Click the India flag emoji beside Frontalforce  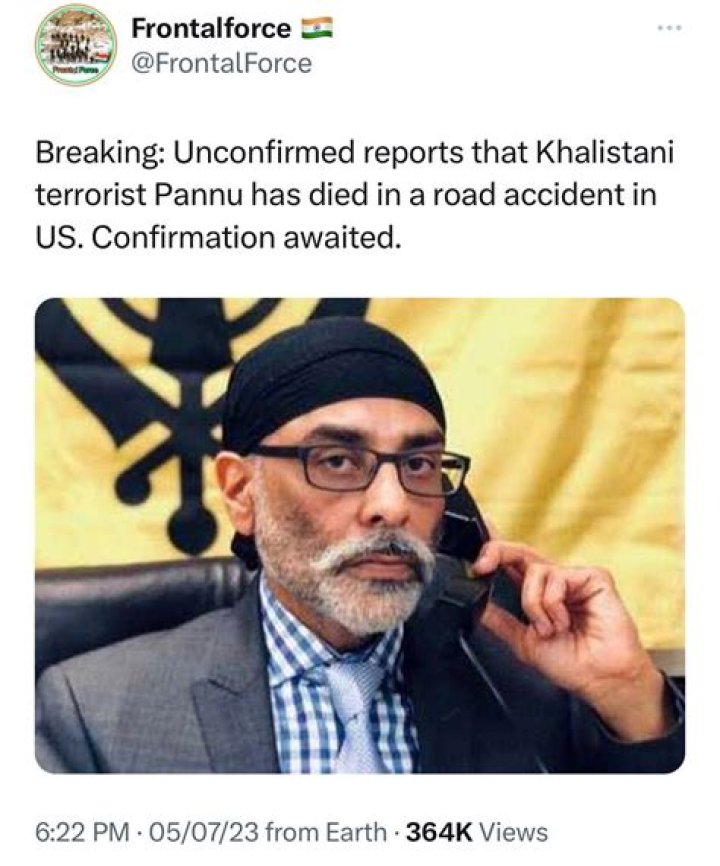(x=316, y=28)
